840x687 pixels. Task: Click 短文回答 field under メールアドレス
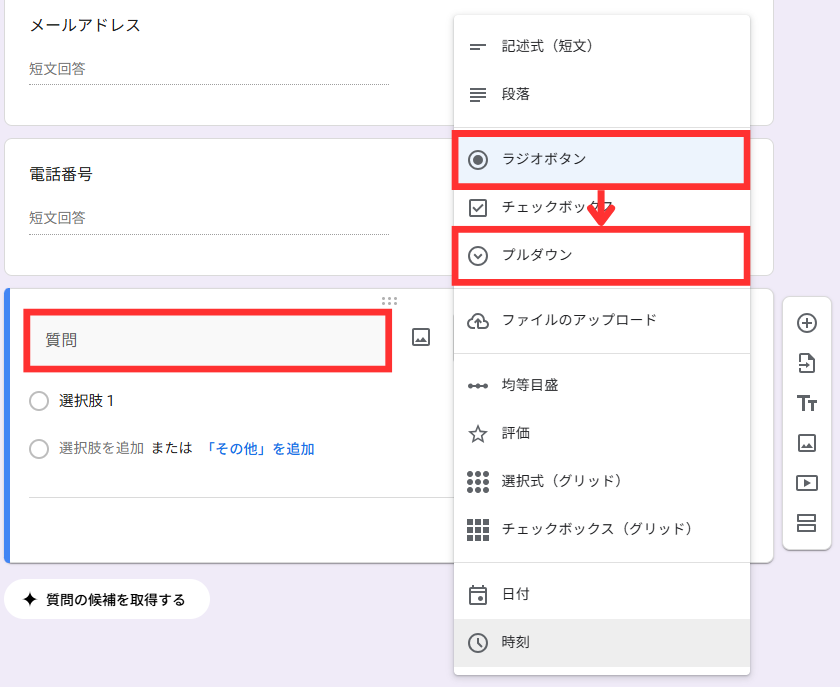(x=209, y=69)
